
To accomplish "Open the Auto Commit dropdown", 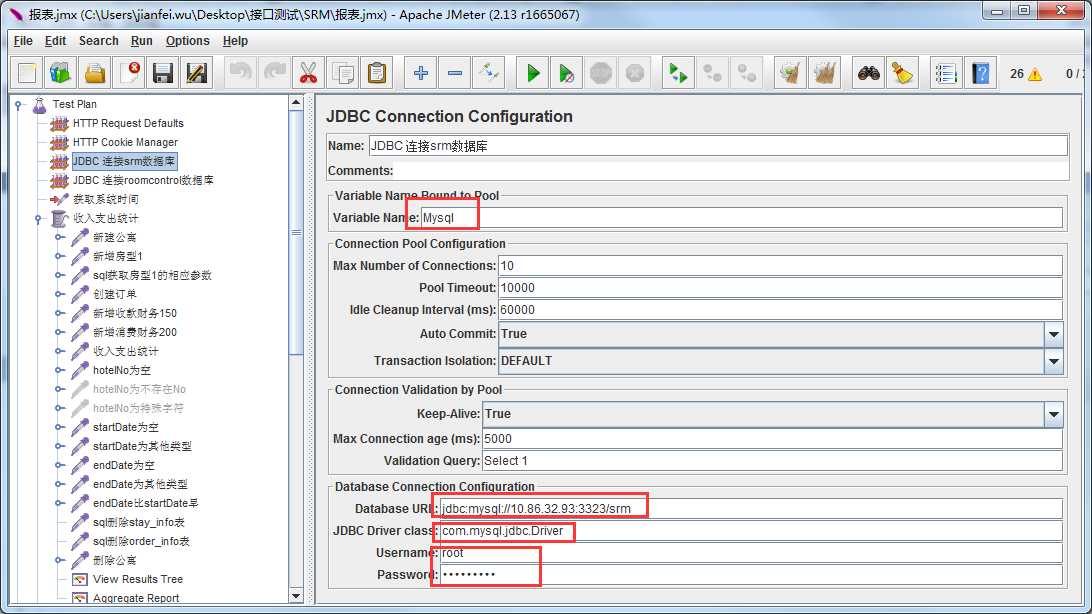I will click(1054, 334).
